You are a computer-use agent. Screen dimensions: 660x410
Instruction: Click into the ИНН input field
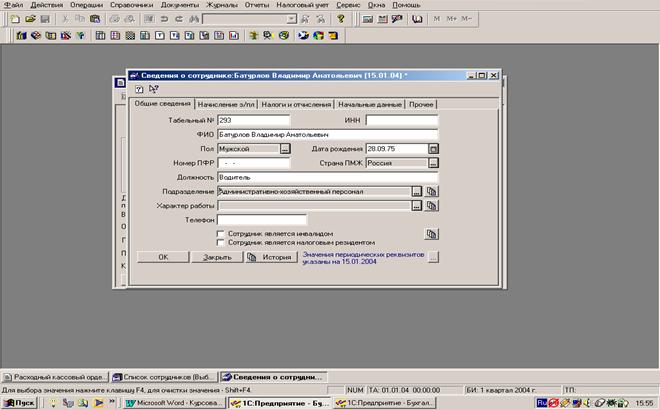401,120
